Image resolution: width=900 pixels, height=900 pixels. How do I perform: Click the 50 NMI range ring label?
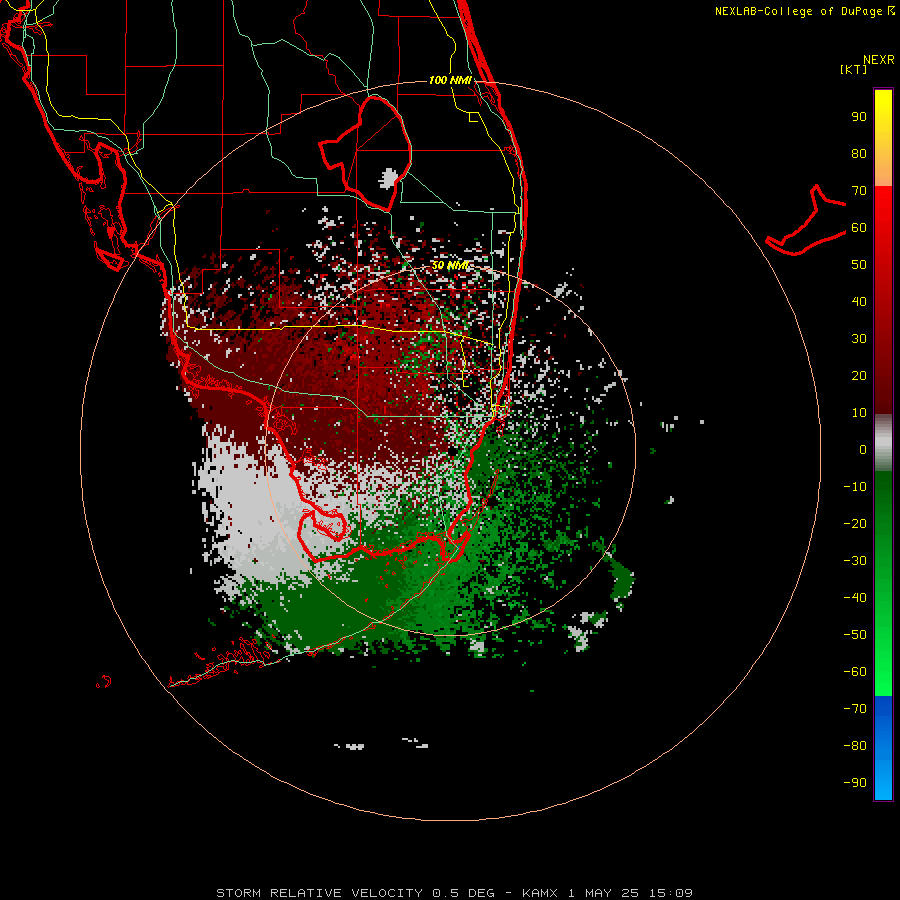450,266
